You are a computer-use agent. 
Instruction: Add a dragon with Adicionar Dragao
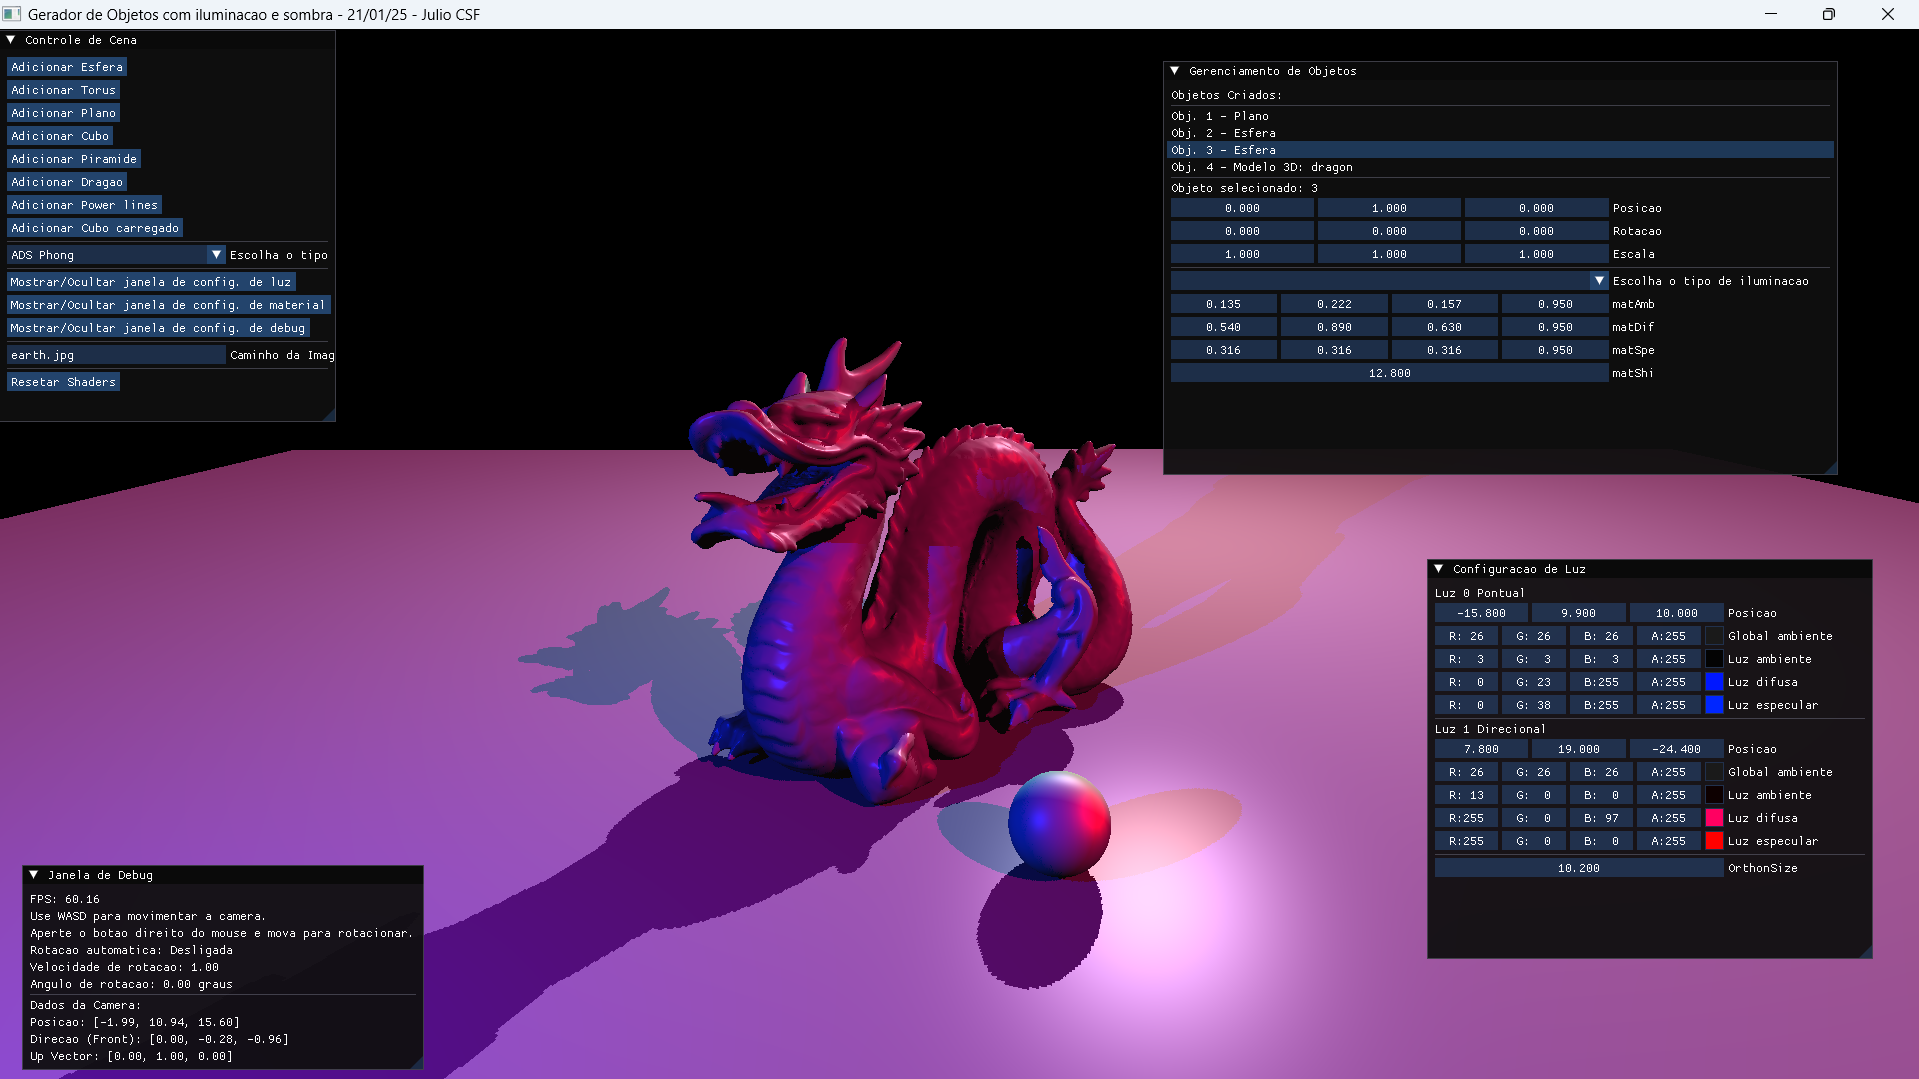pyautogui.click(x=66, y=181)
